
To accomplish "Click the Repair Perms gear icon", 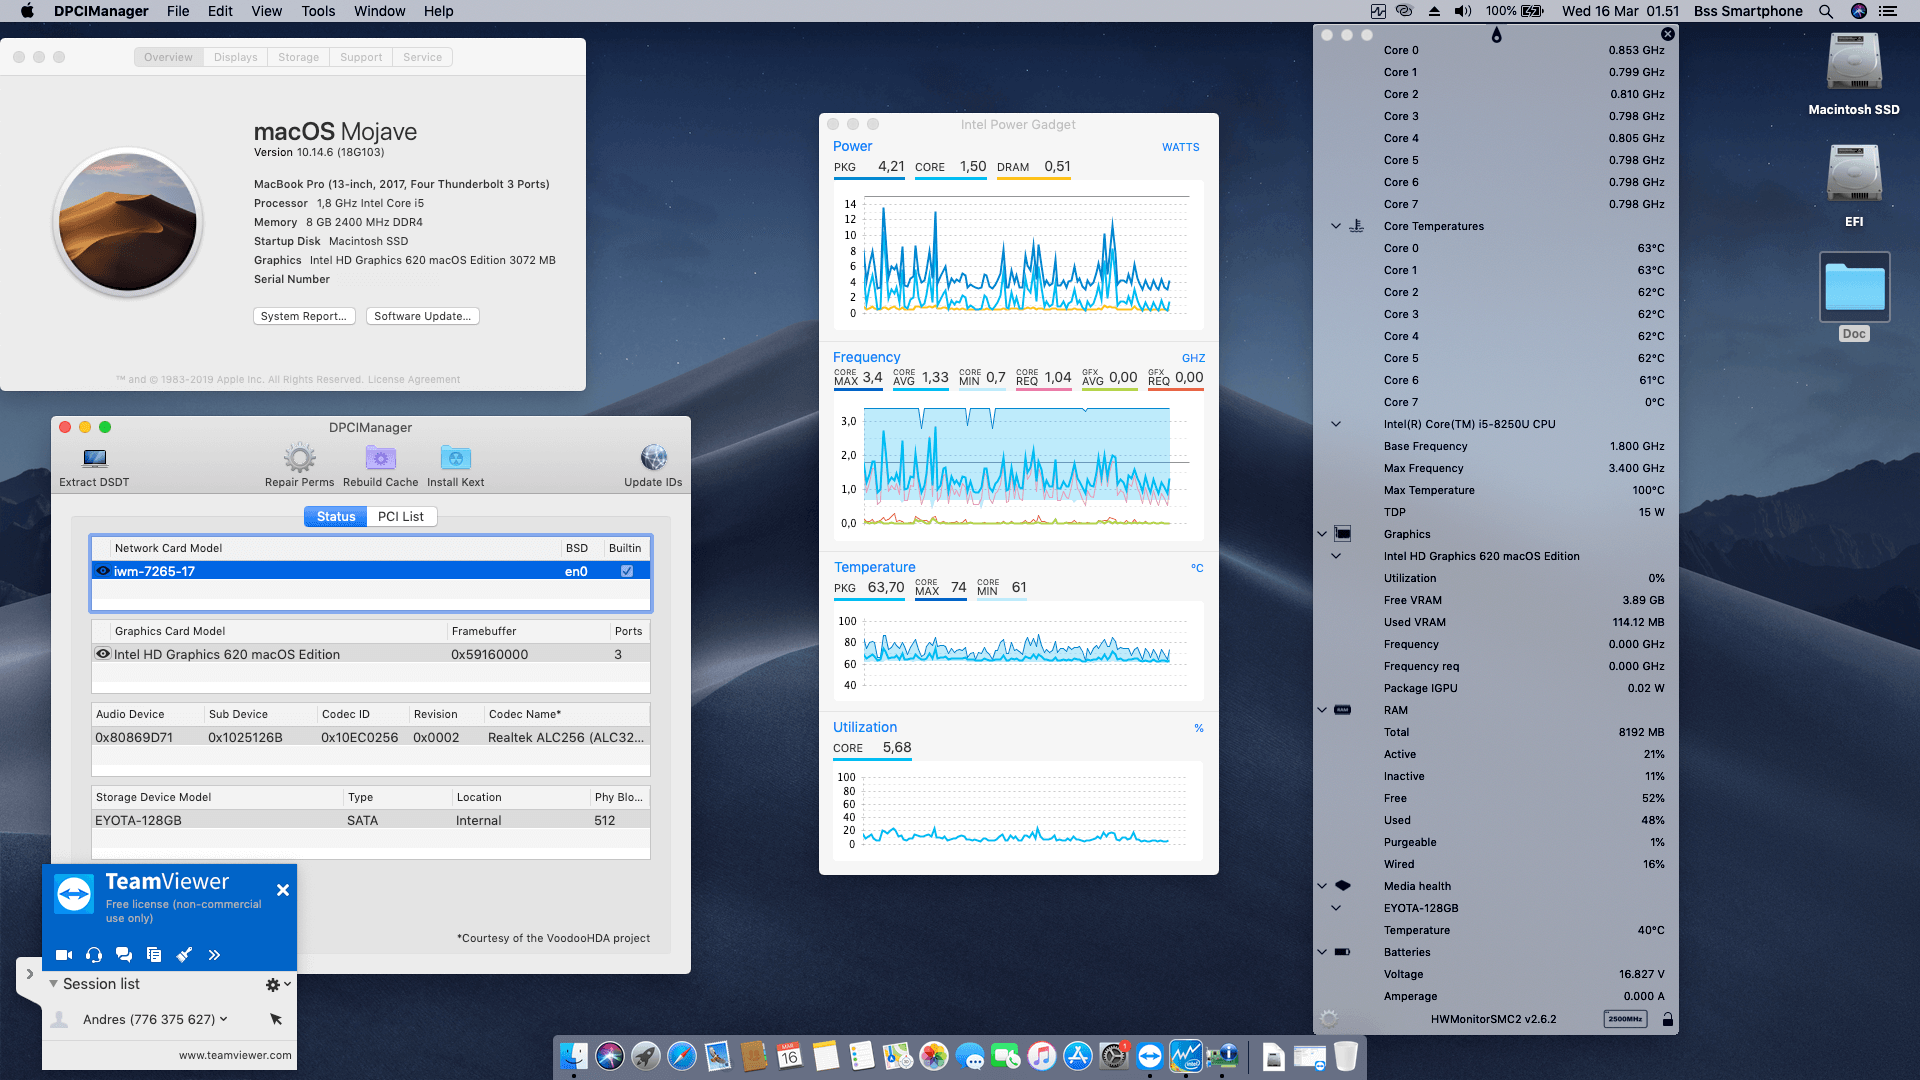I will [299, 458].
